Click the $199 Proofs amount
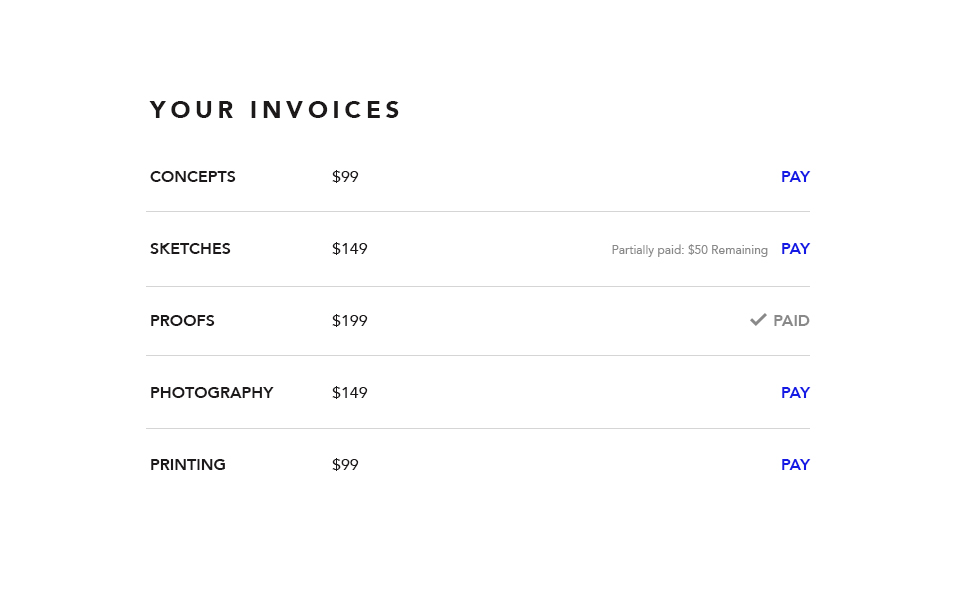This screenshot has height=600, width=960. coord(349,321)
